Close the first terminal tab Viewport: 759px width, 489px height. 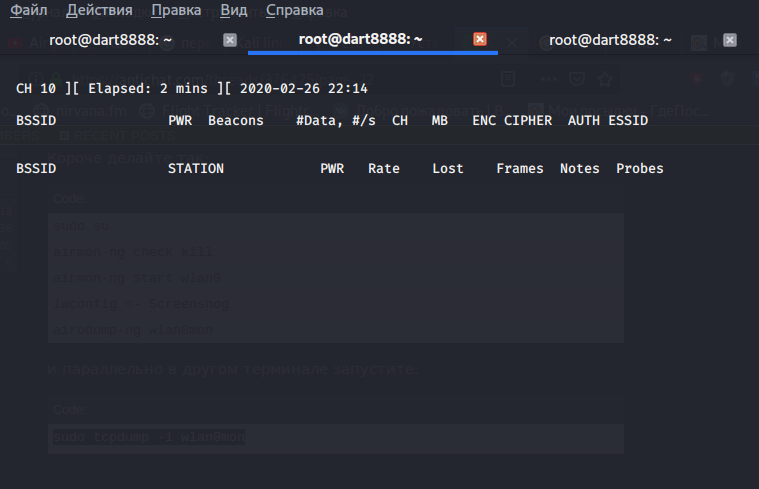(x=230, y=40)
